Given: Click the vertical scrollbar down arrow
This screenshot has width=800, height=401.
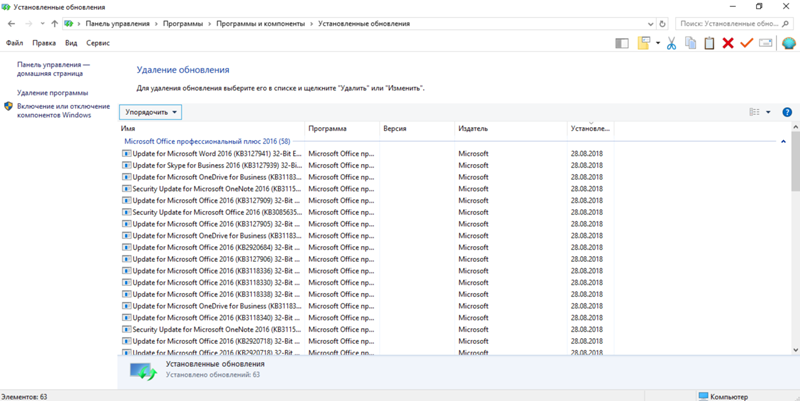Looking at the screenshot, I should coord(795,350).
